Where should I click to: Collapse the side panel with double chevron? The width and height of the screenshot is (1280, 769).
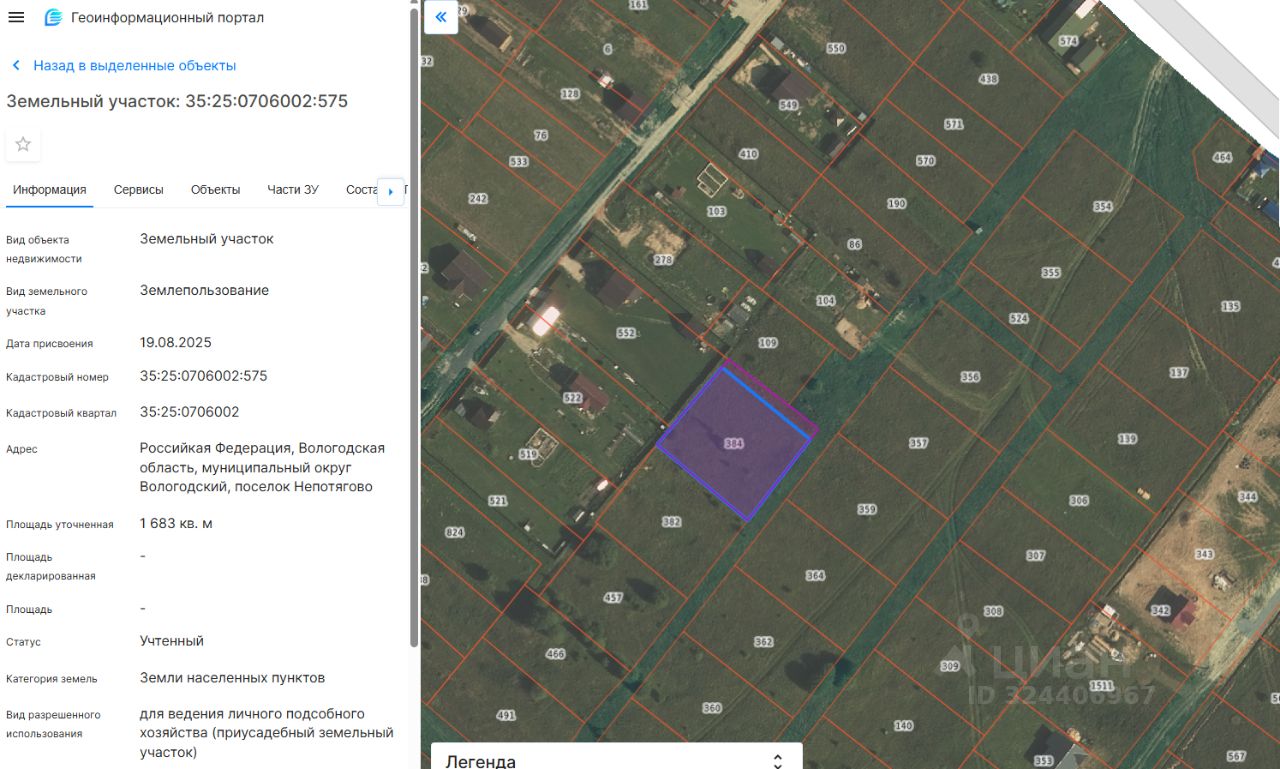tap(441, 17)
